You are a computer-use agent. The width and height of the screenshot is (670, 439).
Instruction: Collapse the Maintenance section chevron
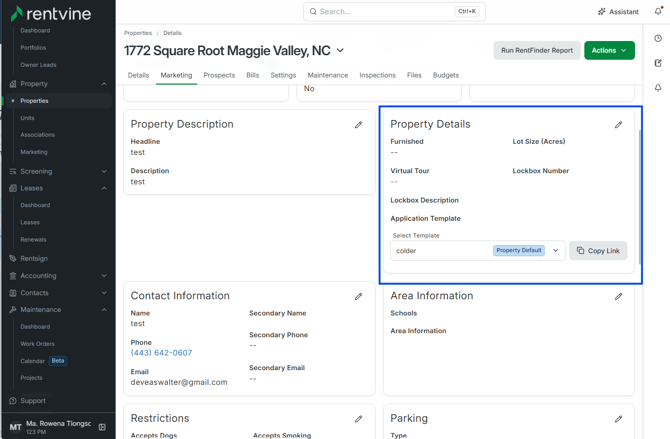click(104, 309)
